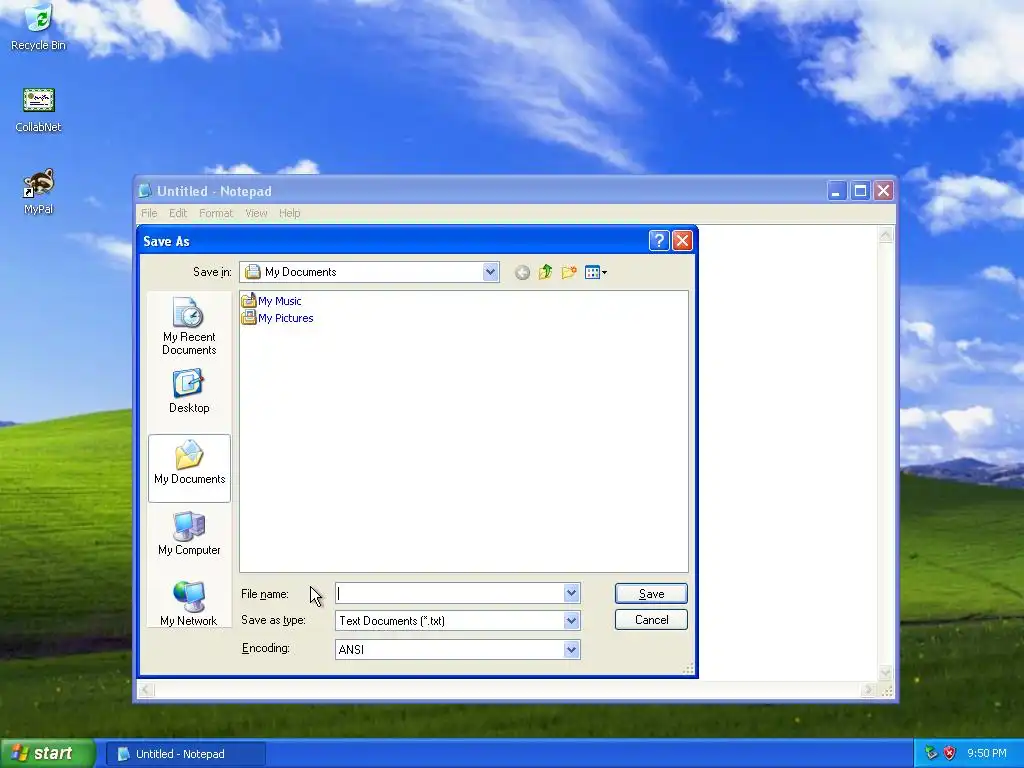
Task: Jump to Desktop in places bar
Action: point(189,391)
